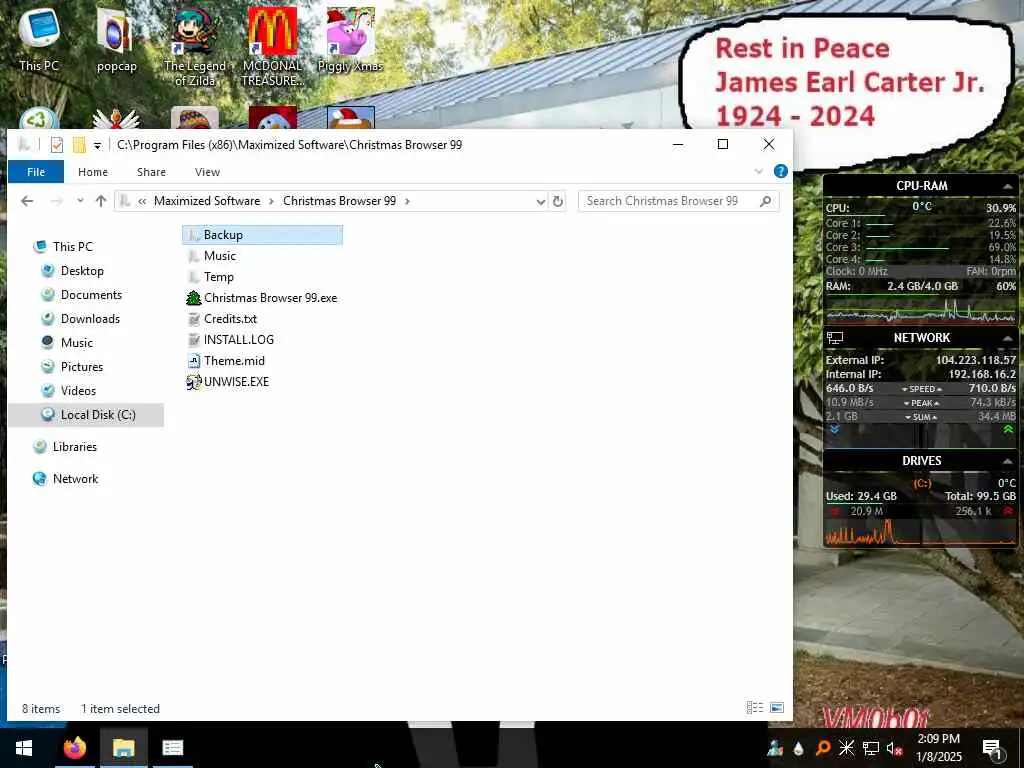Navigate to Maximized Software breadcrumb

tap(207, 201)
